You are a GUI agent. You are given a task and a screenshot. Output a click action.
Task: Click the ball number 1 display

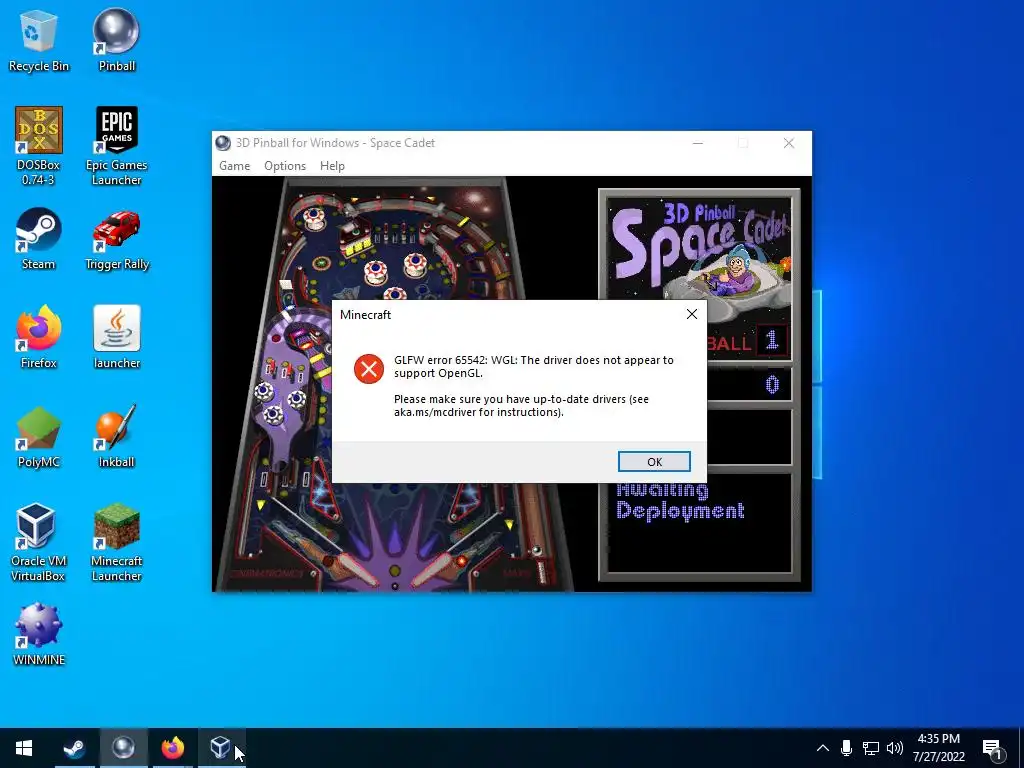coord(772,340)
